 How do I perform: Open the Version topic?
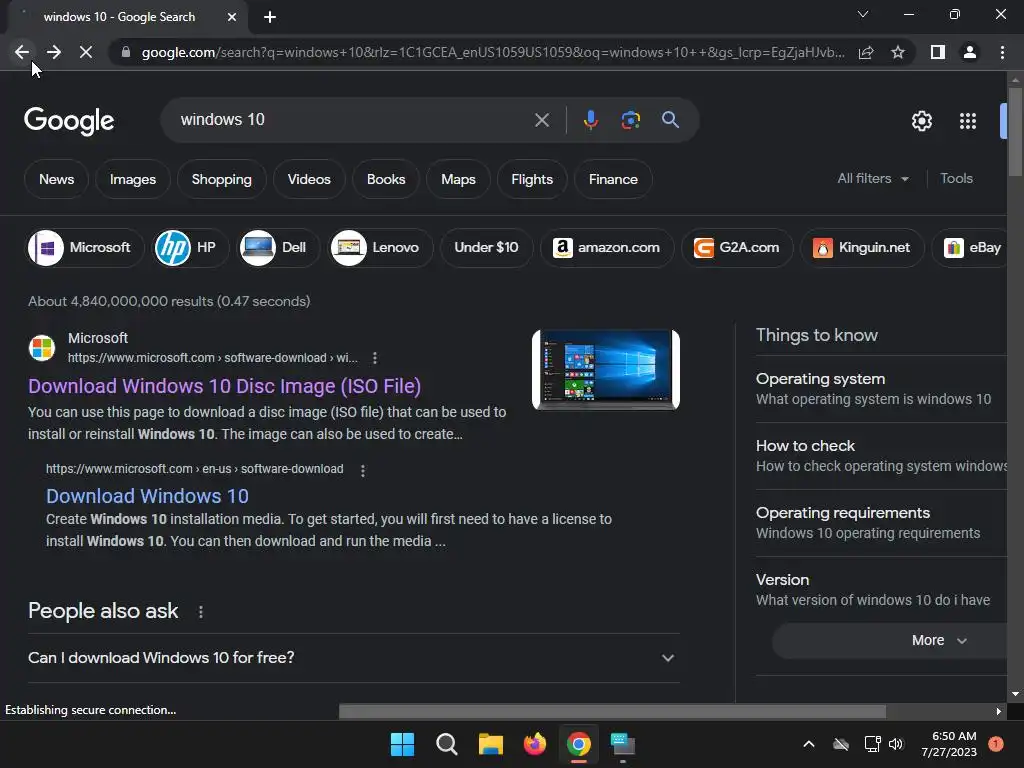point(881,590)
